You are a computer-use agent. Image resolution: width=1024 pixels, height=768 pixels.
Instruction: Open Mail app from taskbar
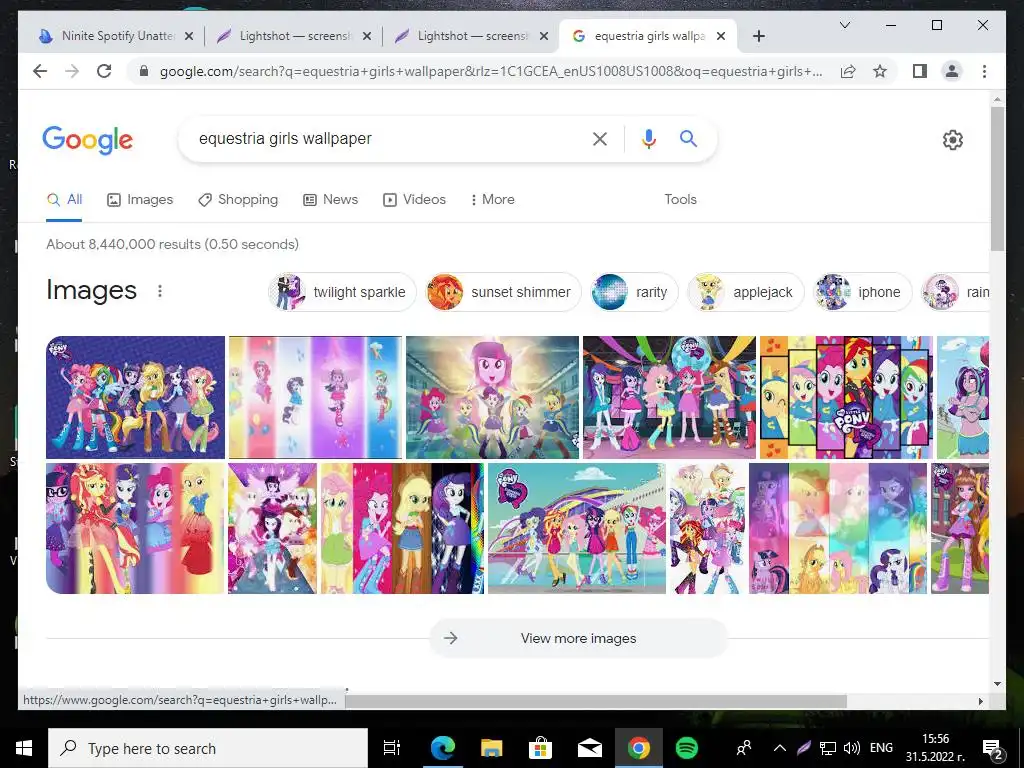pyautogui.click(x=590, y=748)
